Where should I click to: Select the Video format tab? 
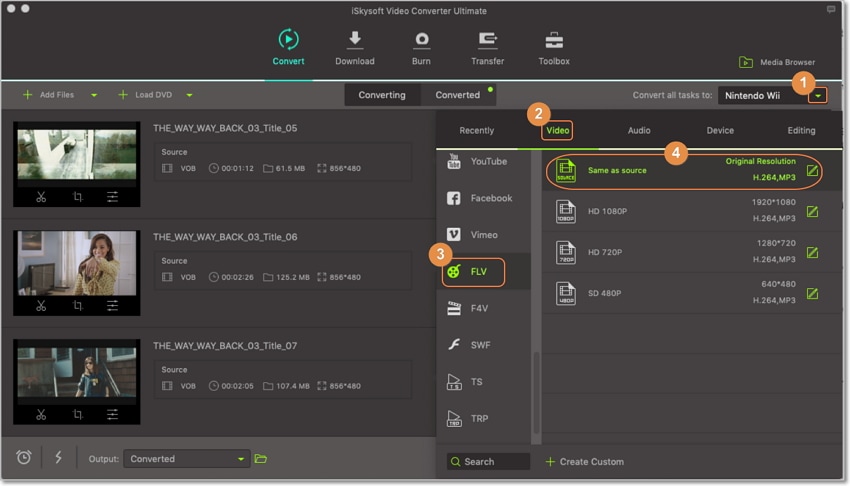[x=557, y=131]
